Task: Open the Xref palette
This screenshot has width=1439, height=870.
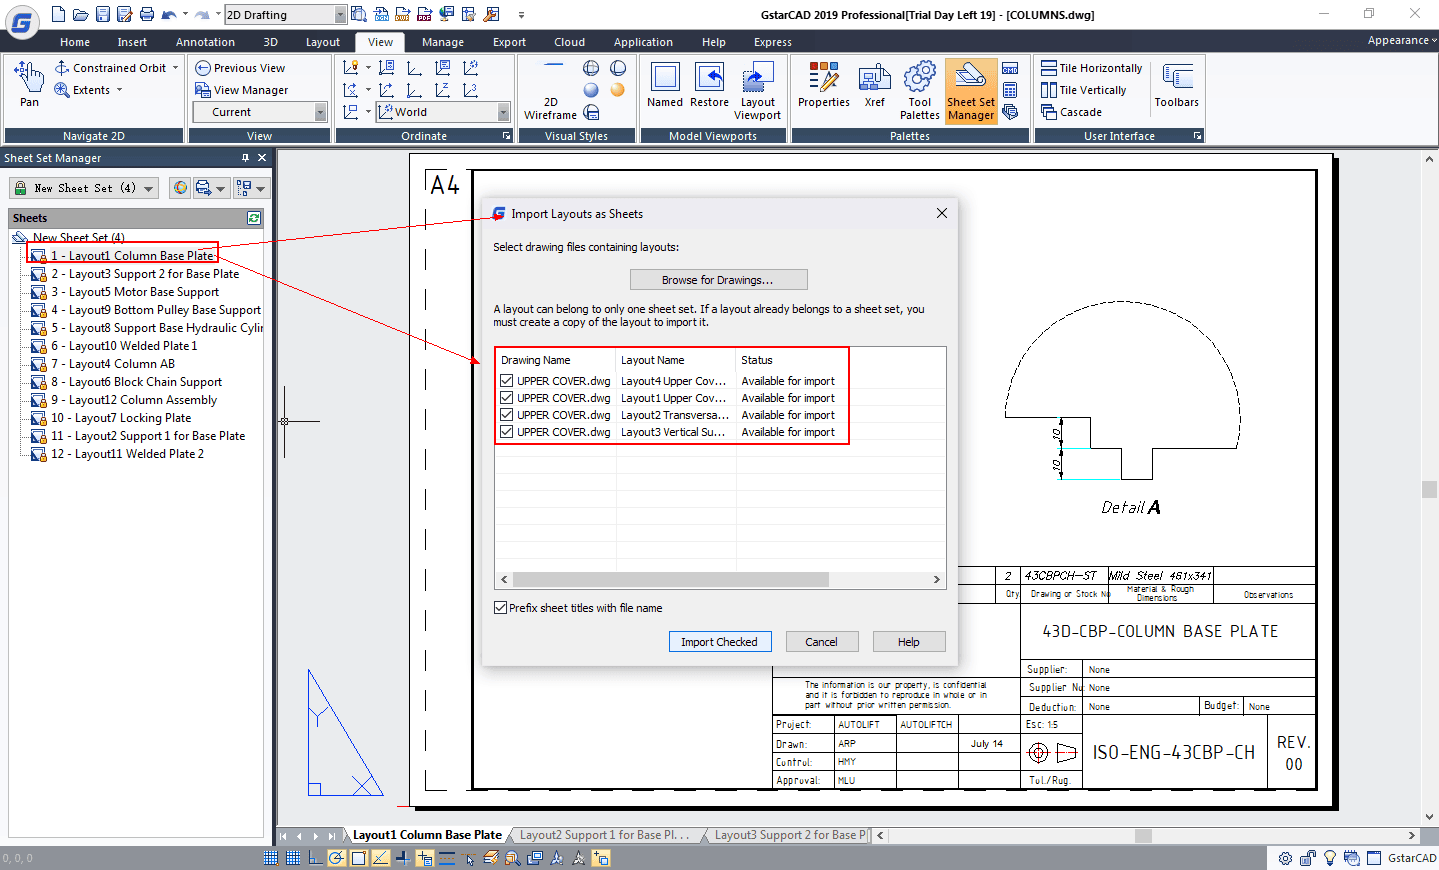Action: [x=875, y=84]
